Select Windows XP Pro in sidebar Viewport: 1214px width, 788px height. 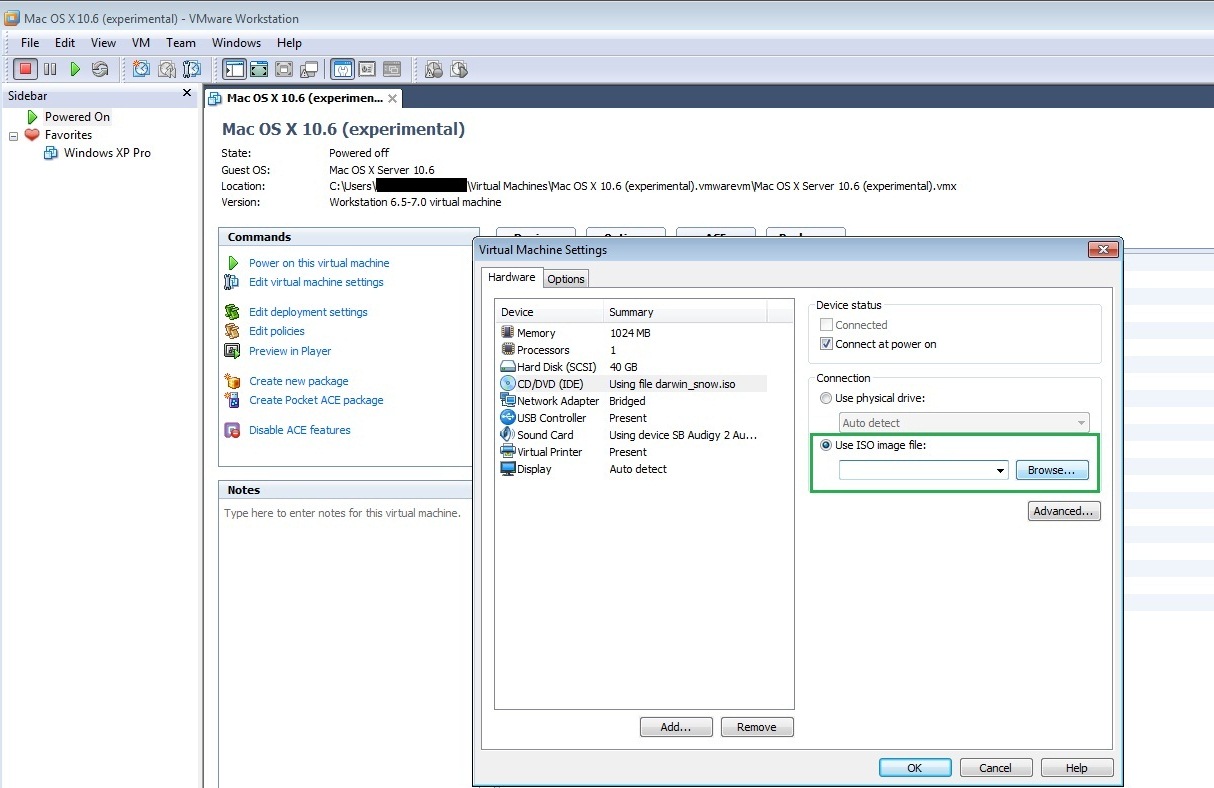pyautogui.click(x=106, y=153)
